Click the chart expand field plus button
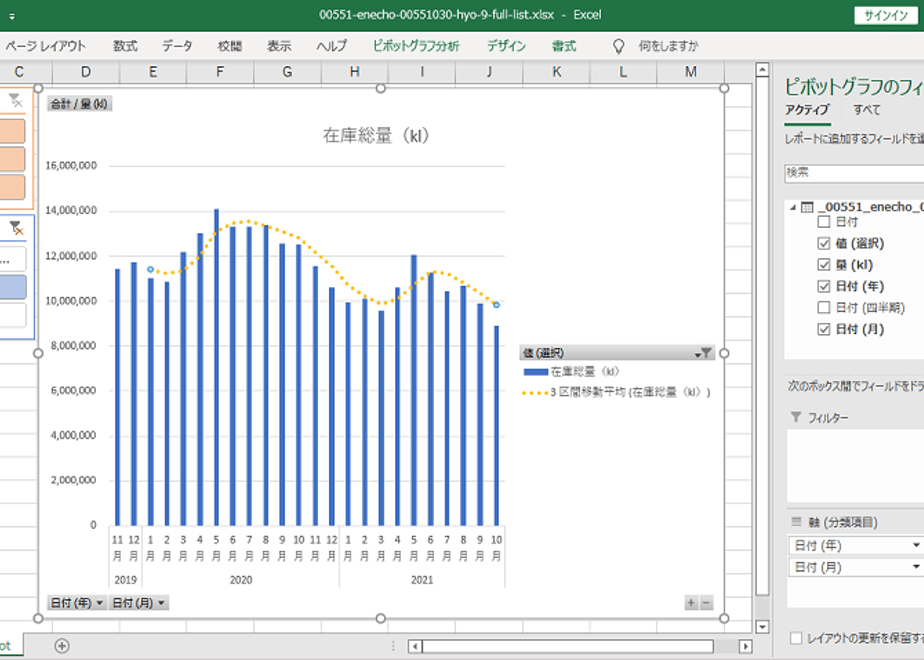The image size is (924, 660). [691, 603]
